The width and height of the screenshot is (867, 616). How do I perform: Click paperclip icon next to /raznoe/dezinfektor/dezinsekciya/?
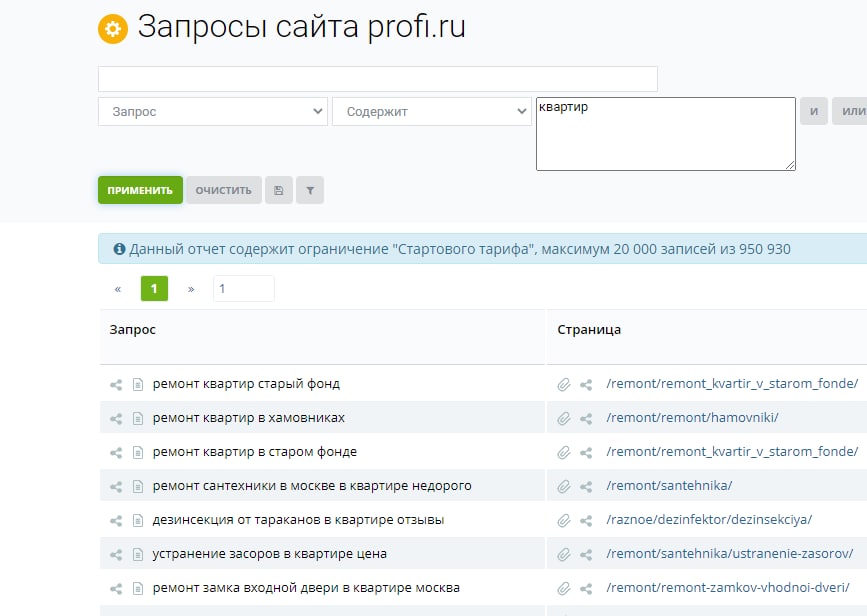(x=563, y=521)
